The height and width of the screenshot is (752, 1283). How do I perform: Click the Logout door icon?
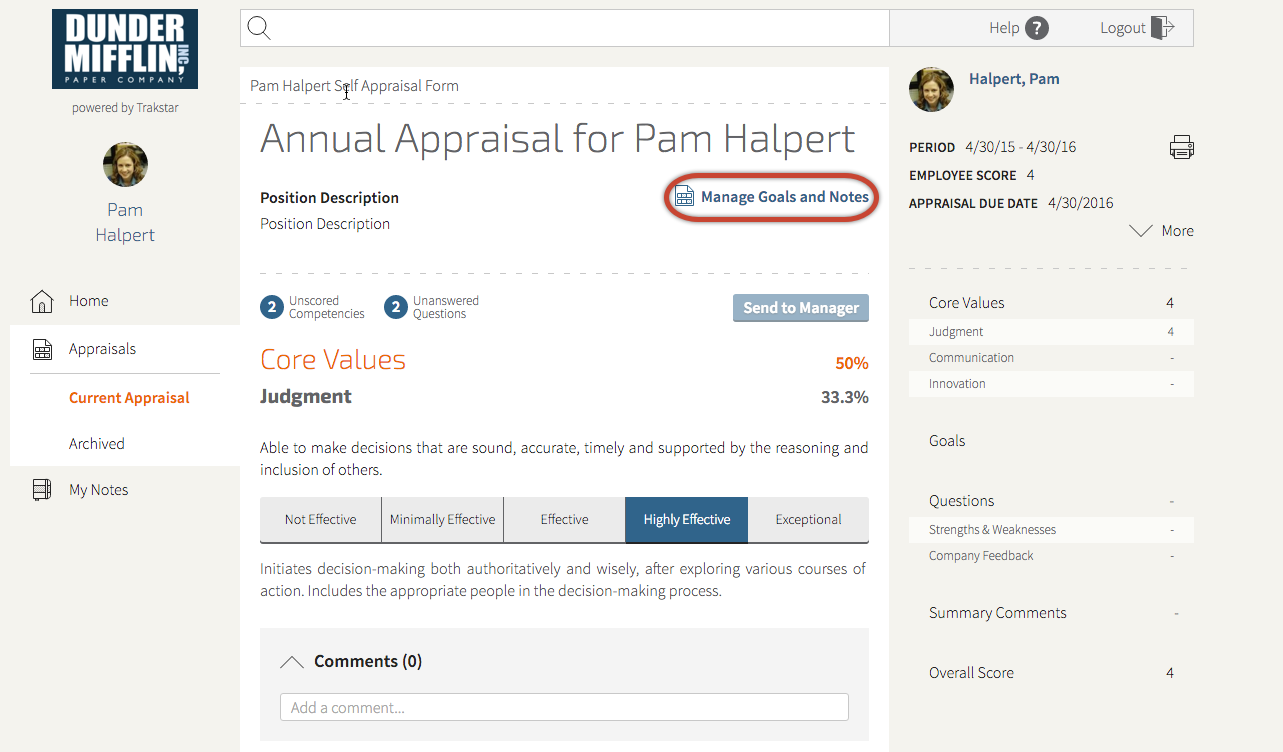(x=1162, y=28)
